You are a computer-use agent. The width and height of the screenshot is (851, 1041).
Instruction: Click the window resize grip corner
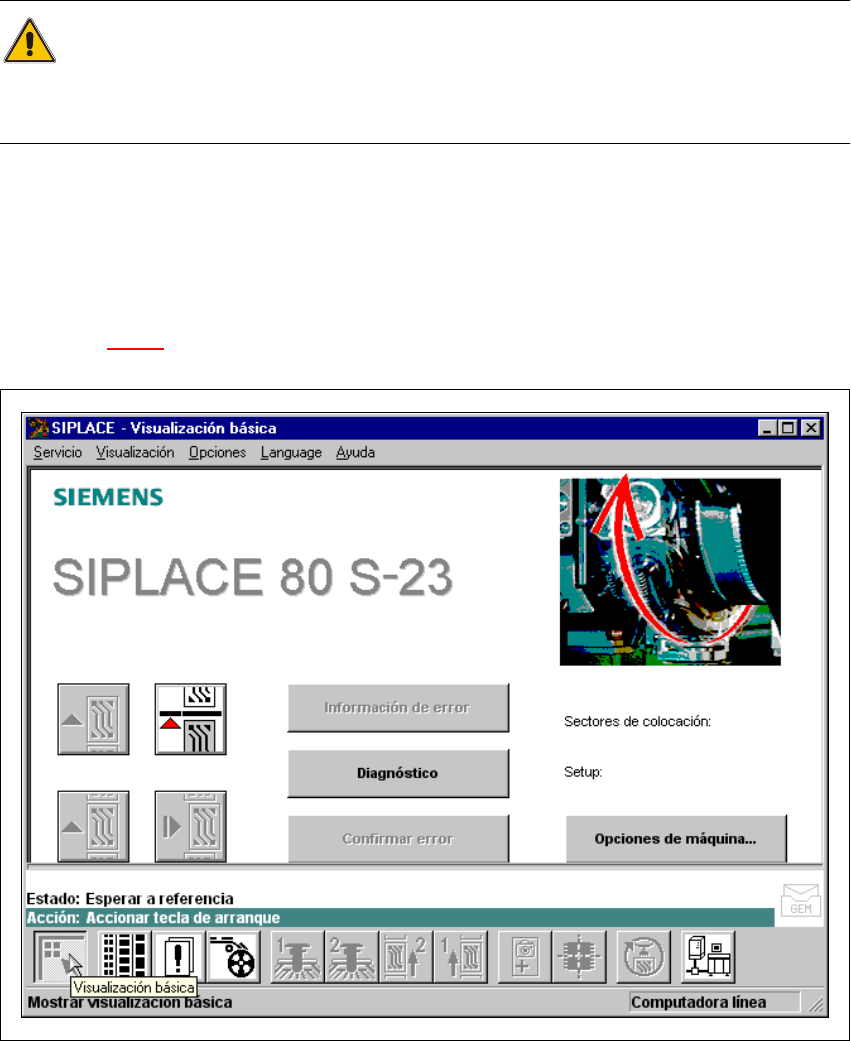pos(815,1004)
